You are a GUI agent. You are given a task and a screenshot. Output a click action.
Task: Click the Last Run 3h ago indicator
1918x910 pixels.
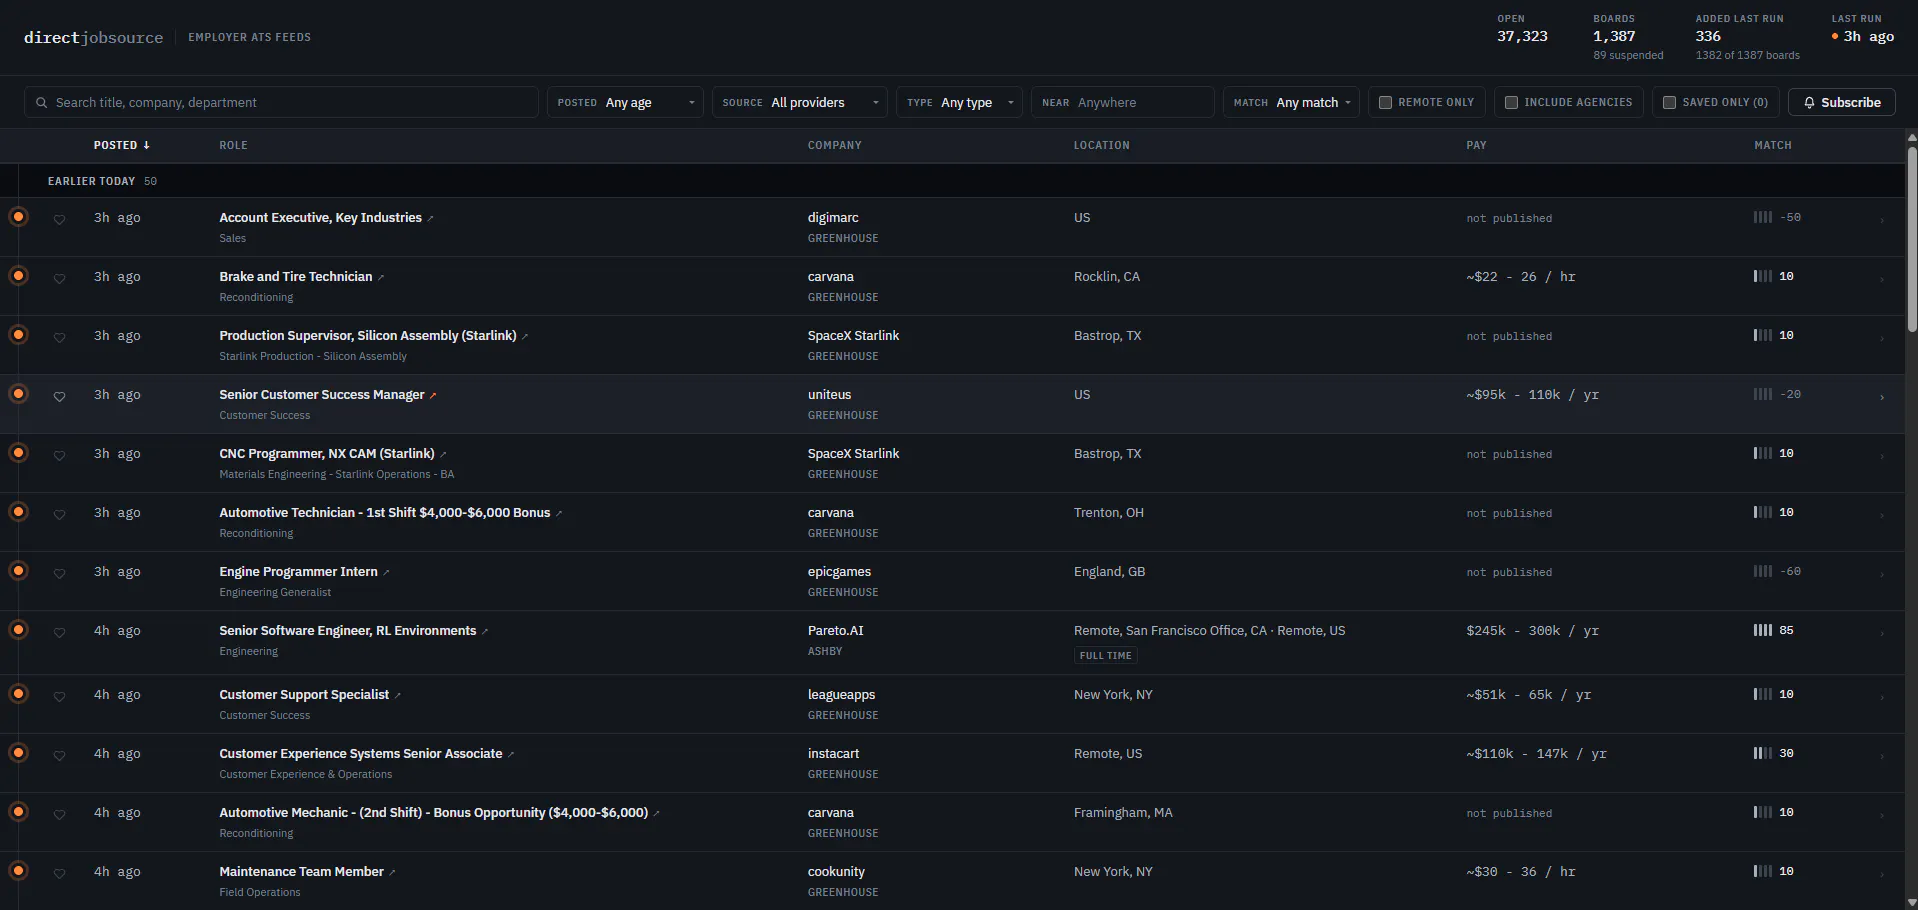1862,29
